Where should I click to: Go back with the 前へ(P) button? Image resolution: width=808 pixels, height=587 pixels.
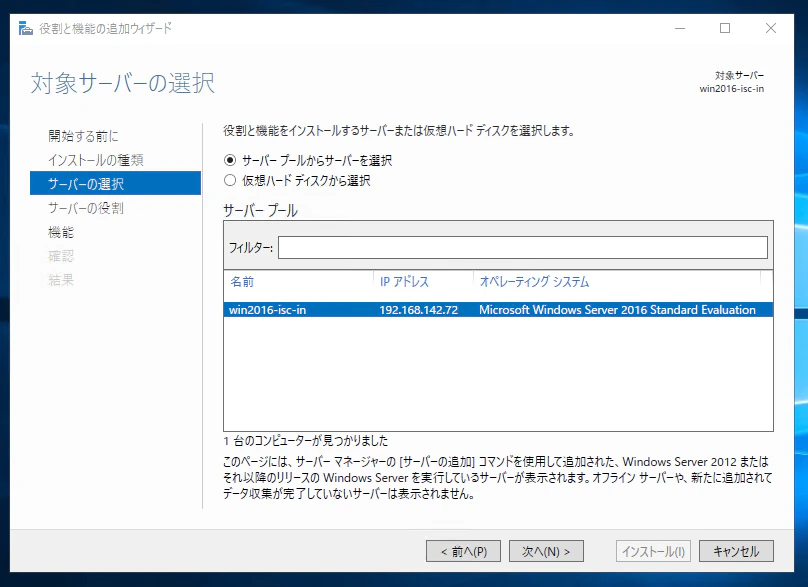click(x=463, y=551)
